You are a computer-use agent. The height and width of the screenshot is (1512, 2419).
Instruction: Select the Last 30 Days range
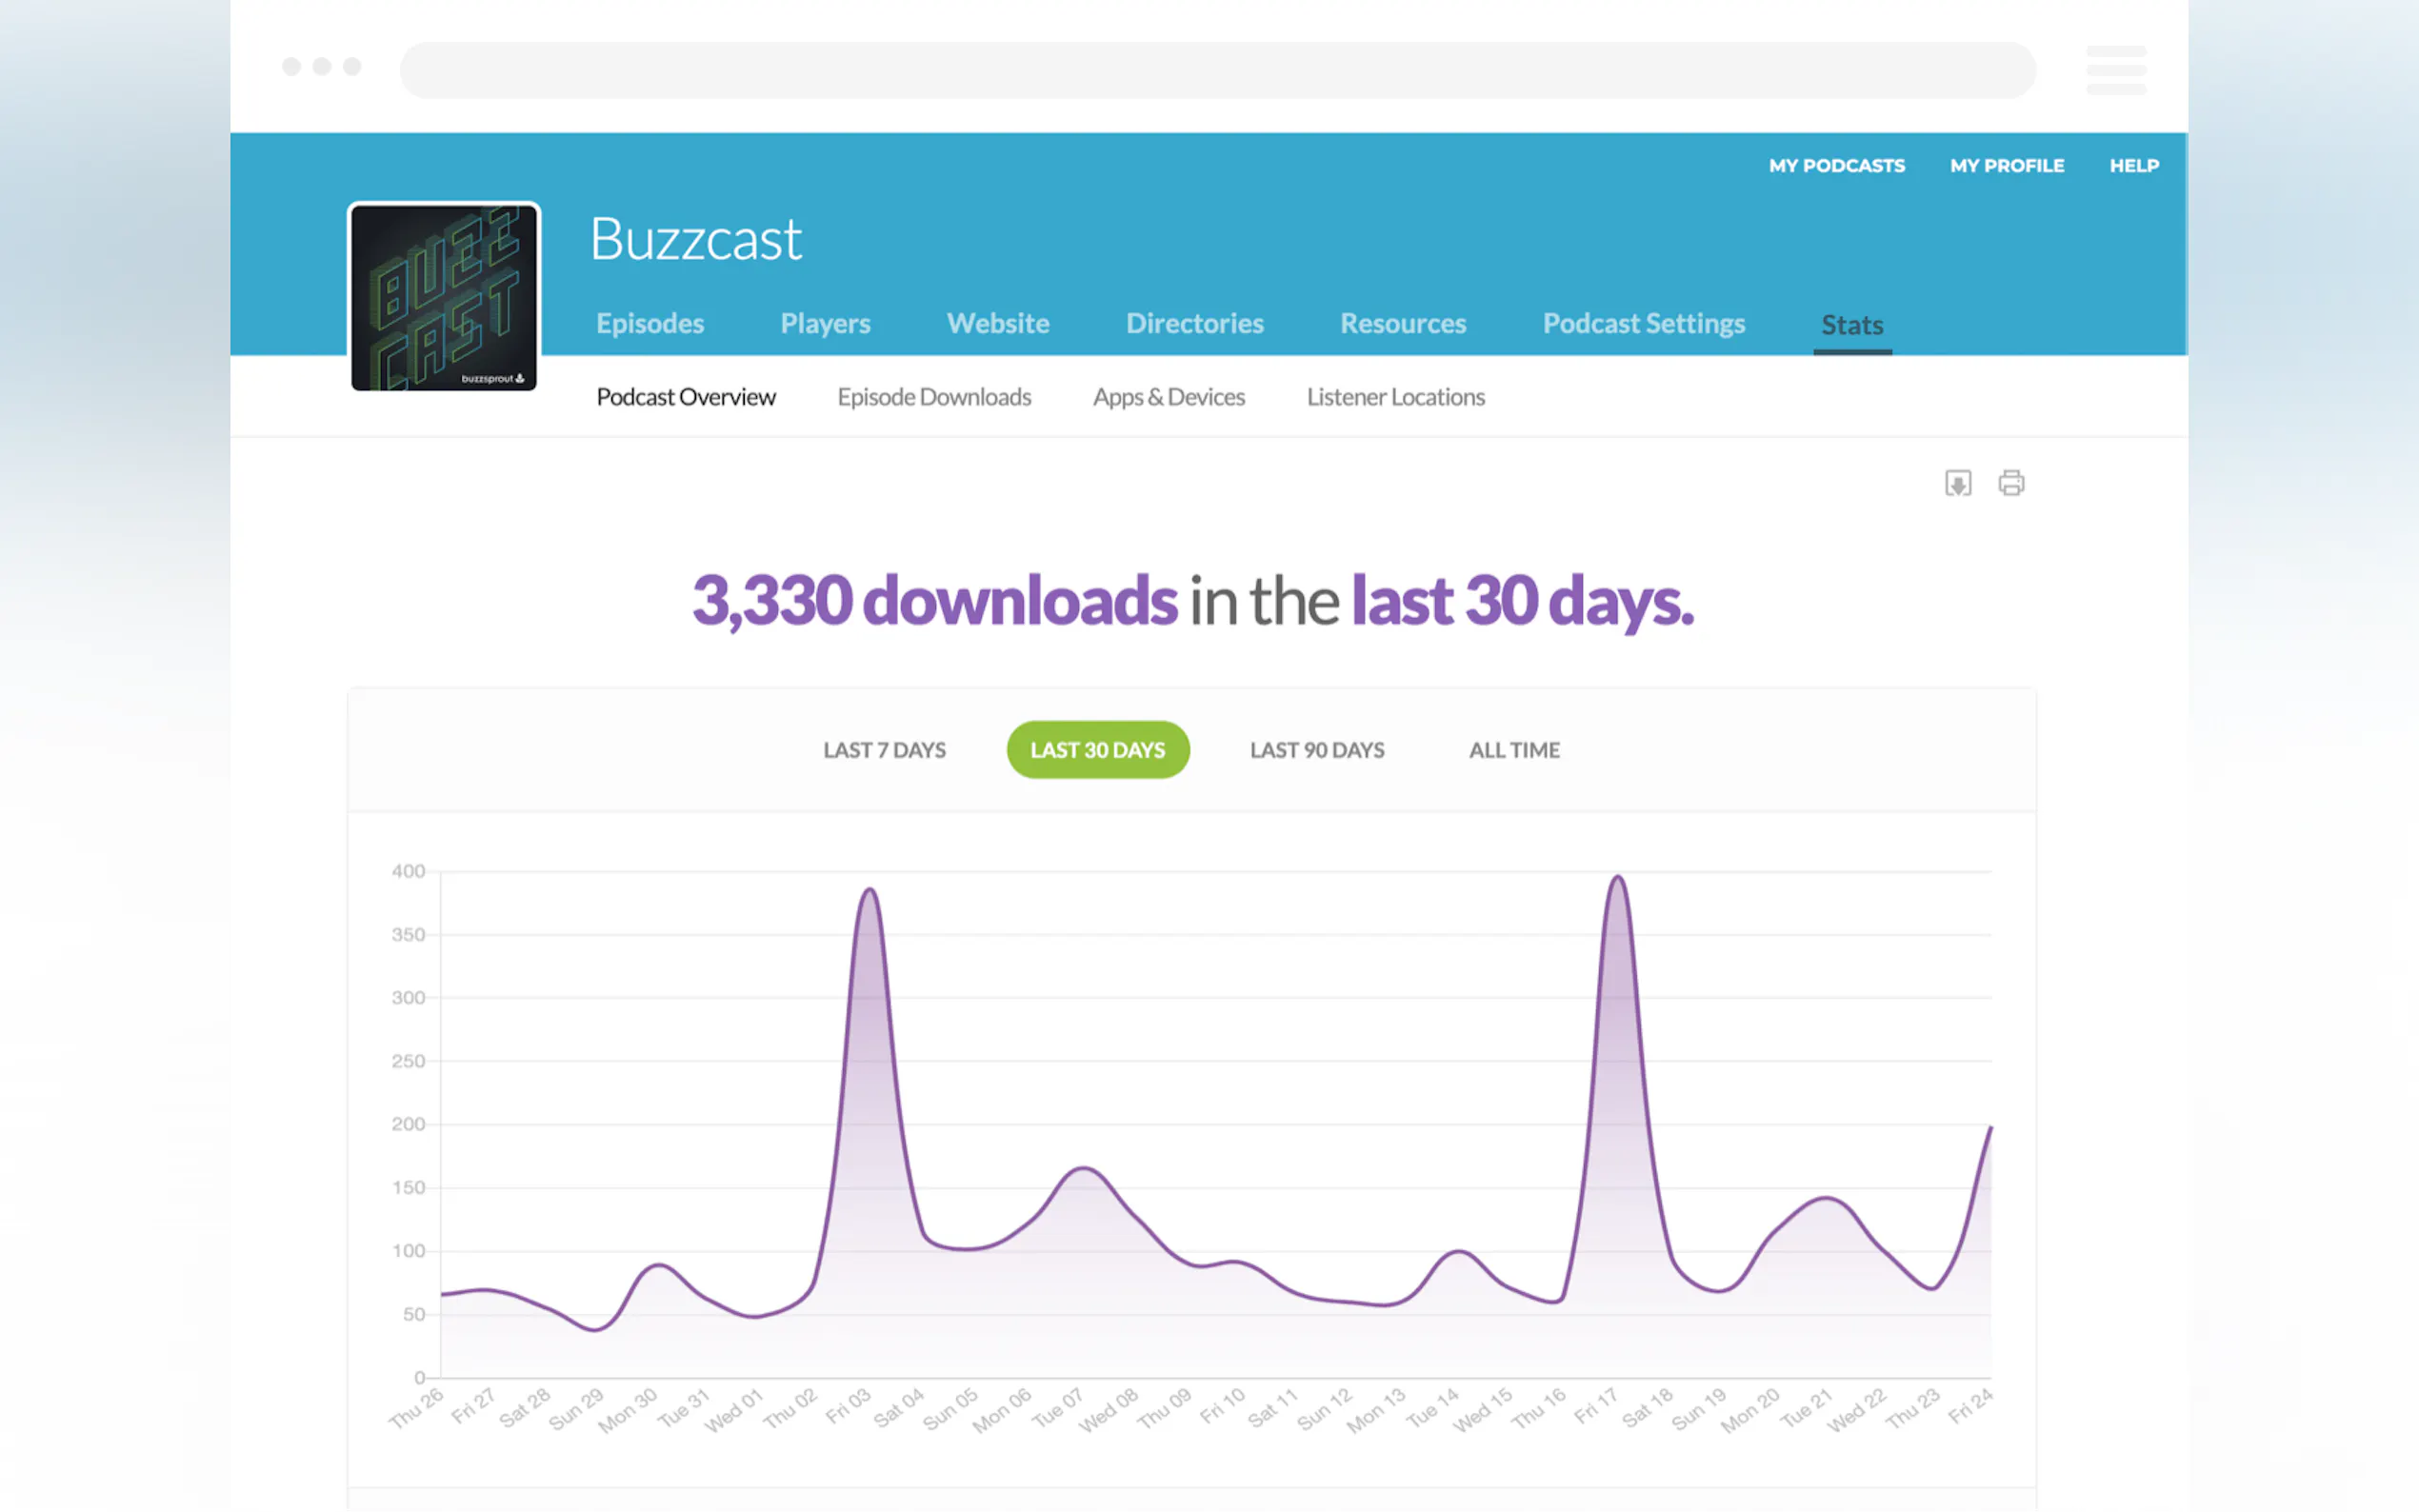tap(1097, 750)
